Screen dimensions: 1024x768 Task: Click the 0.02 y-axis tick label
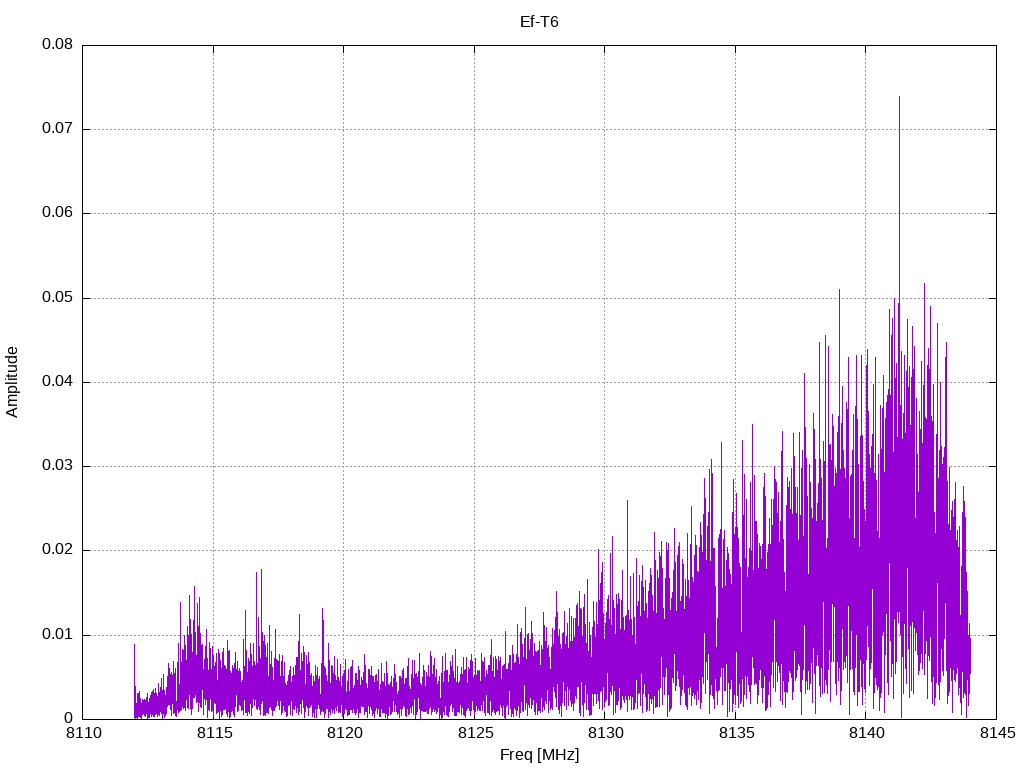click(x=57, y=550)
